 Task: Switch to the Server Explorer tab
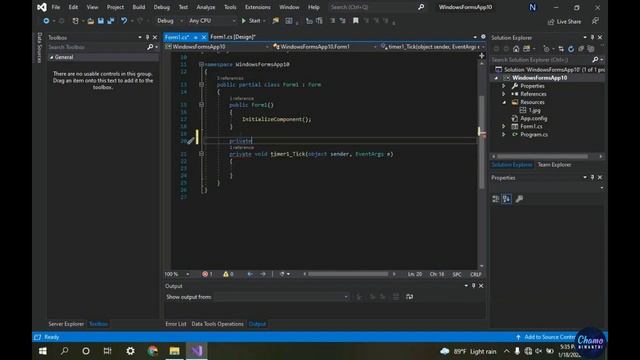(x=66, y=324)
